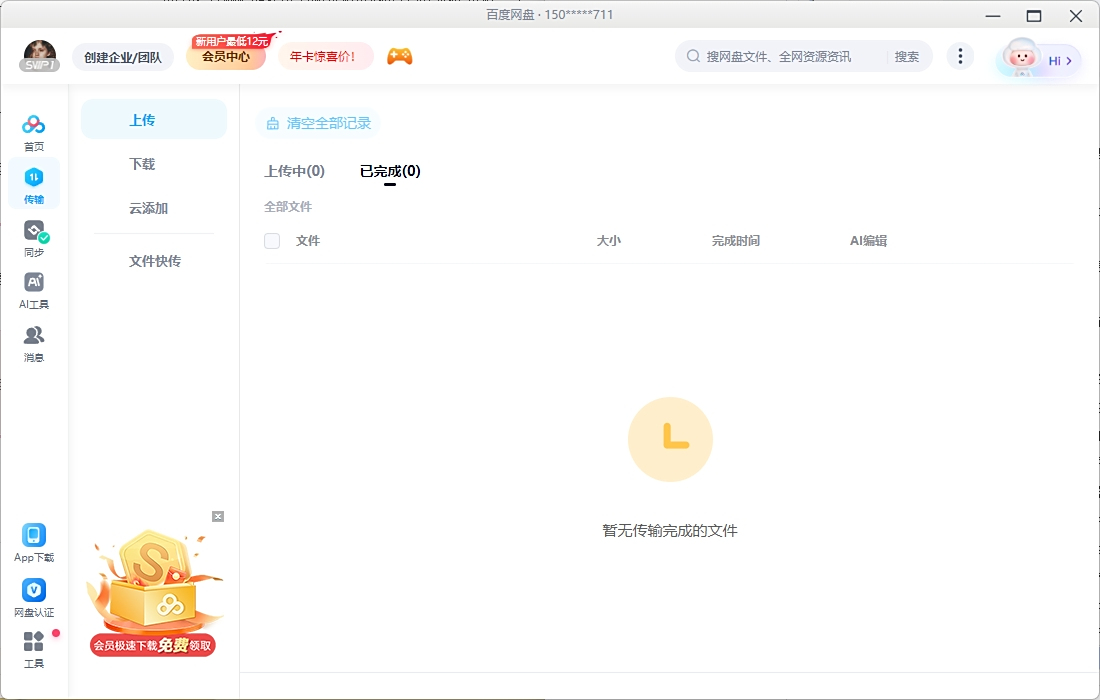The height and width of the screenshot is (700, 1100).
Task: Switch to the 已完成(0) tab
Action: [x=389, y=171]
